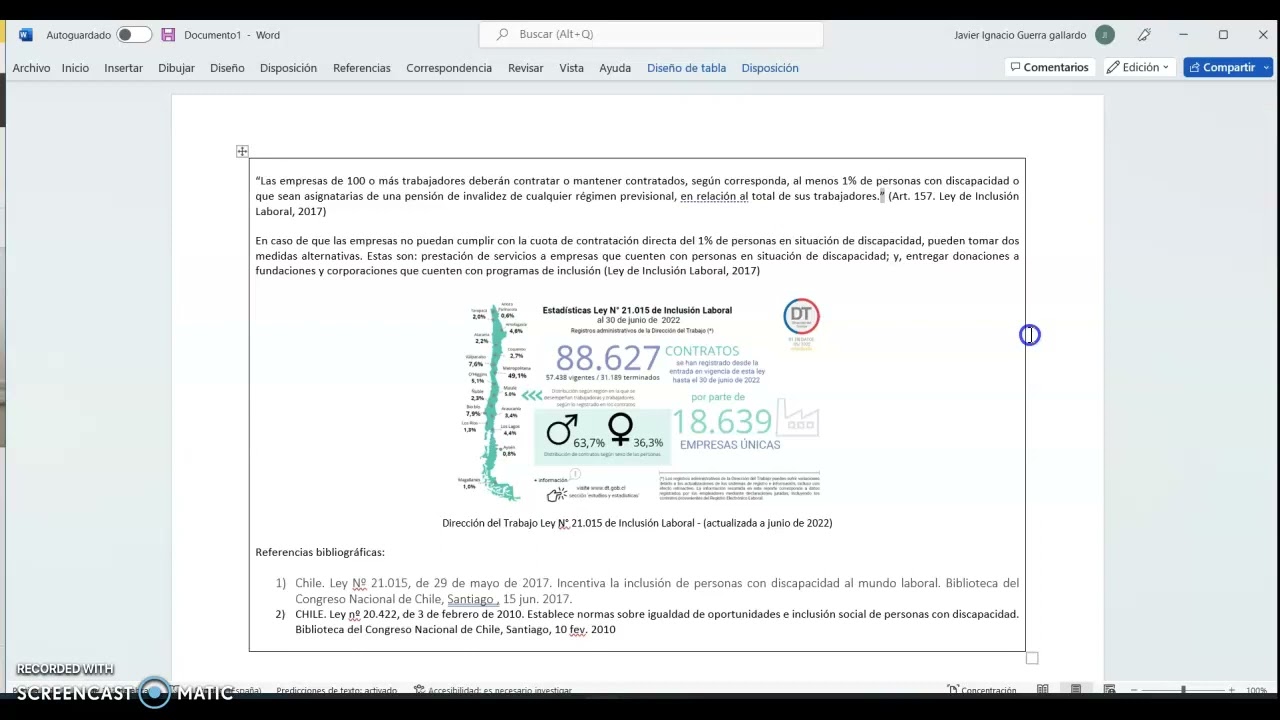Open the Vista tab
Viewport: 1280px width, 720px height.
pyautogui.click(x=571, y=68)
